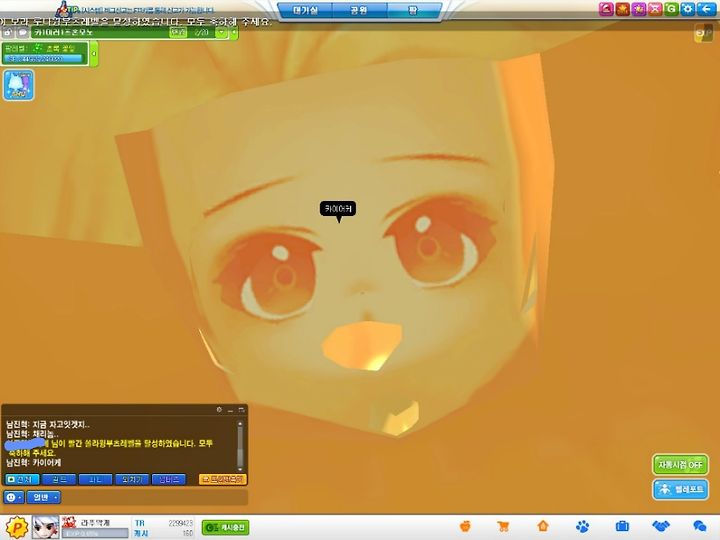Click the translucent yellow P badge below toolbar
Screen dimensions: 720x540
703,33
